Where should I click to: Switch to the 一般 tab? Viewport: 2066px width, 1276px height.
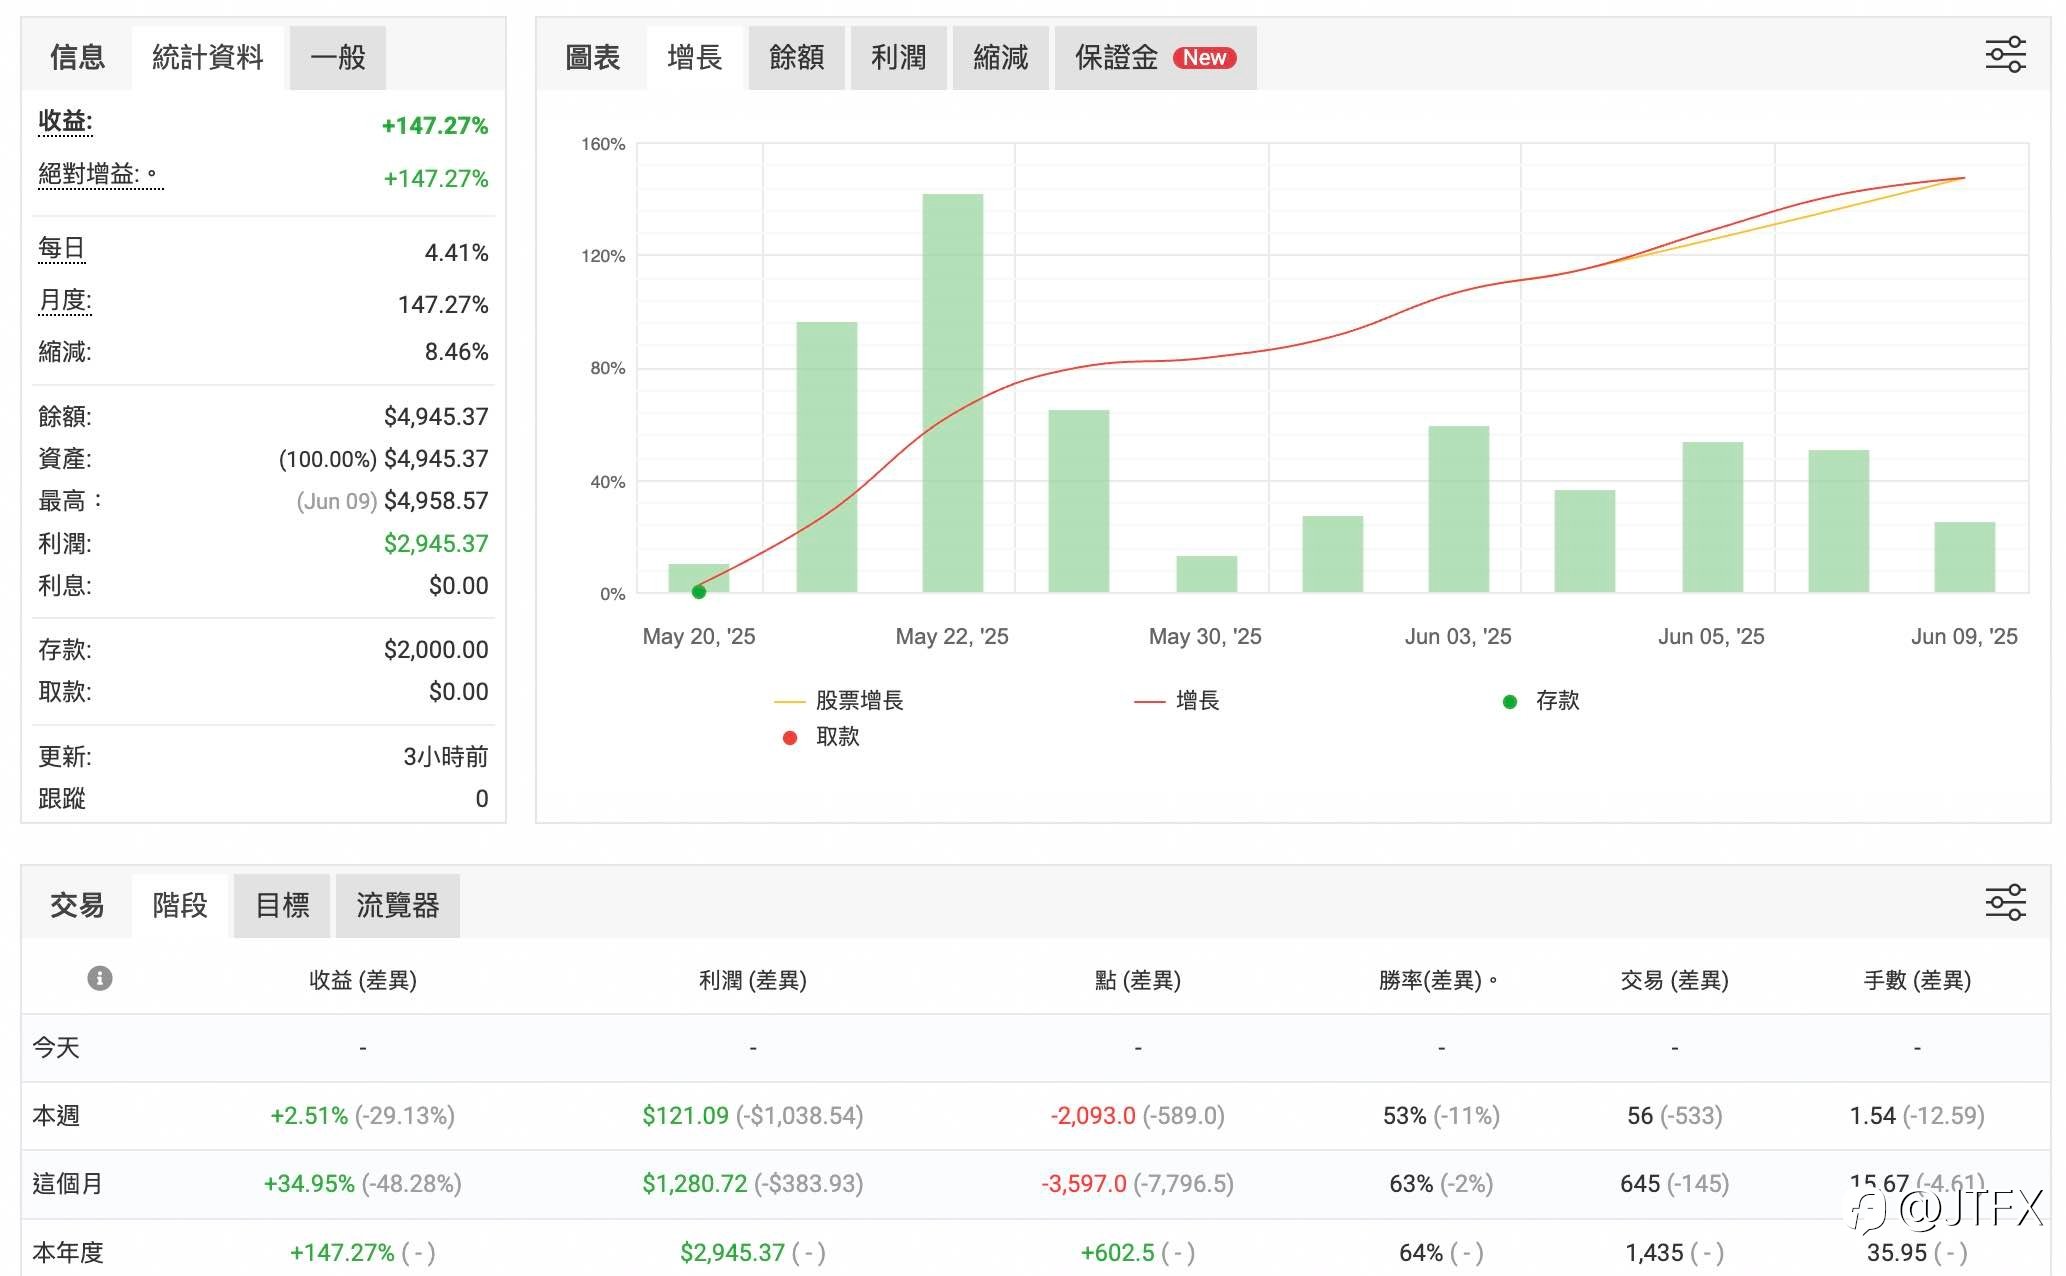coord(338,58)
